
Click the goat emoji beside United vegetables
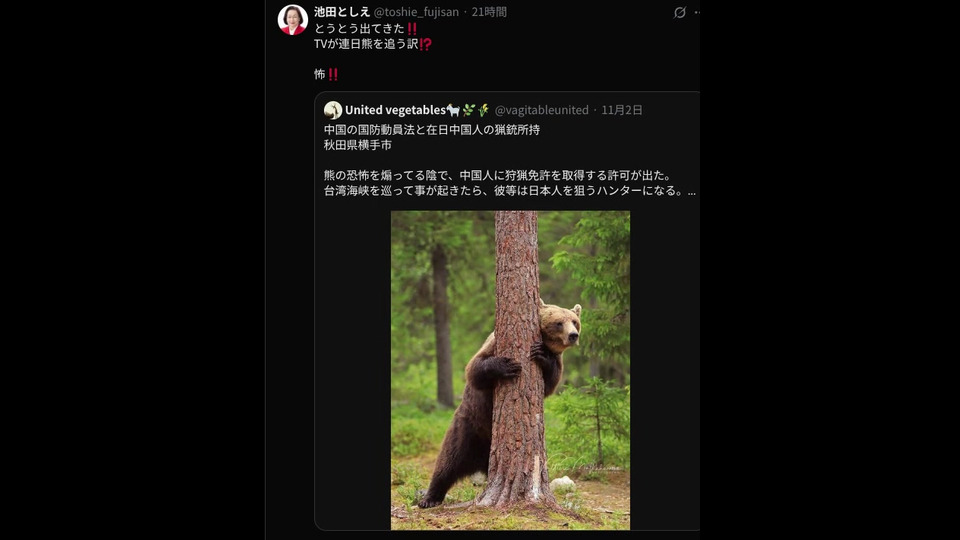453,110
